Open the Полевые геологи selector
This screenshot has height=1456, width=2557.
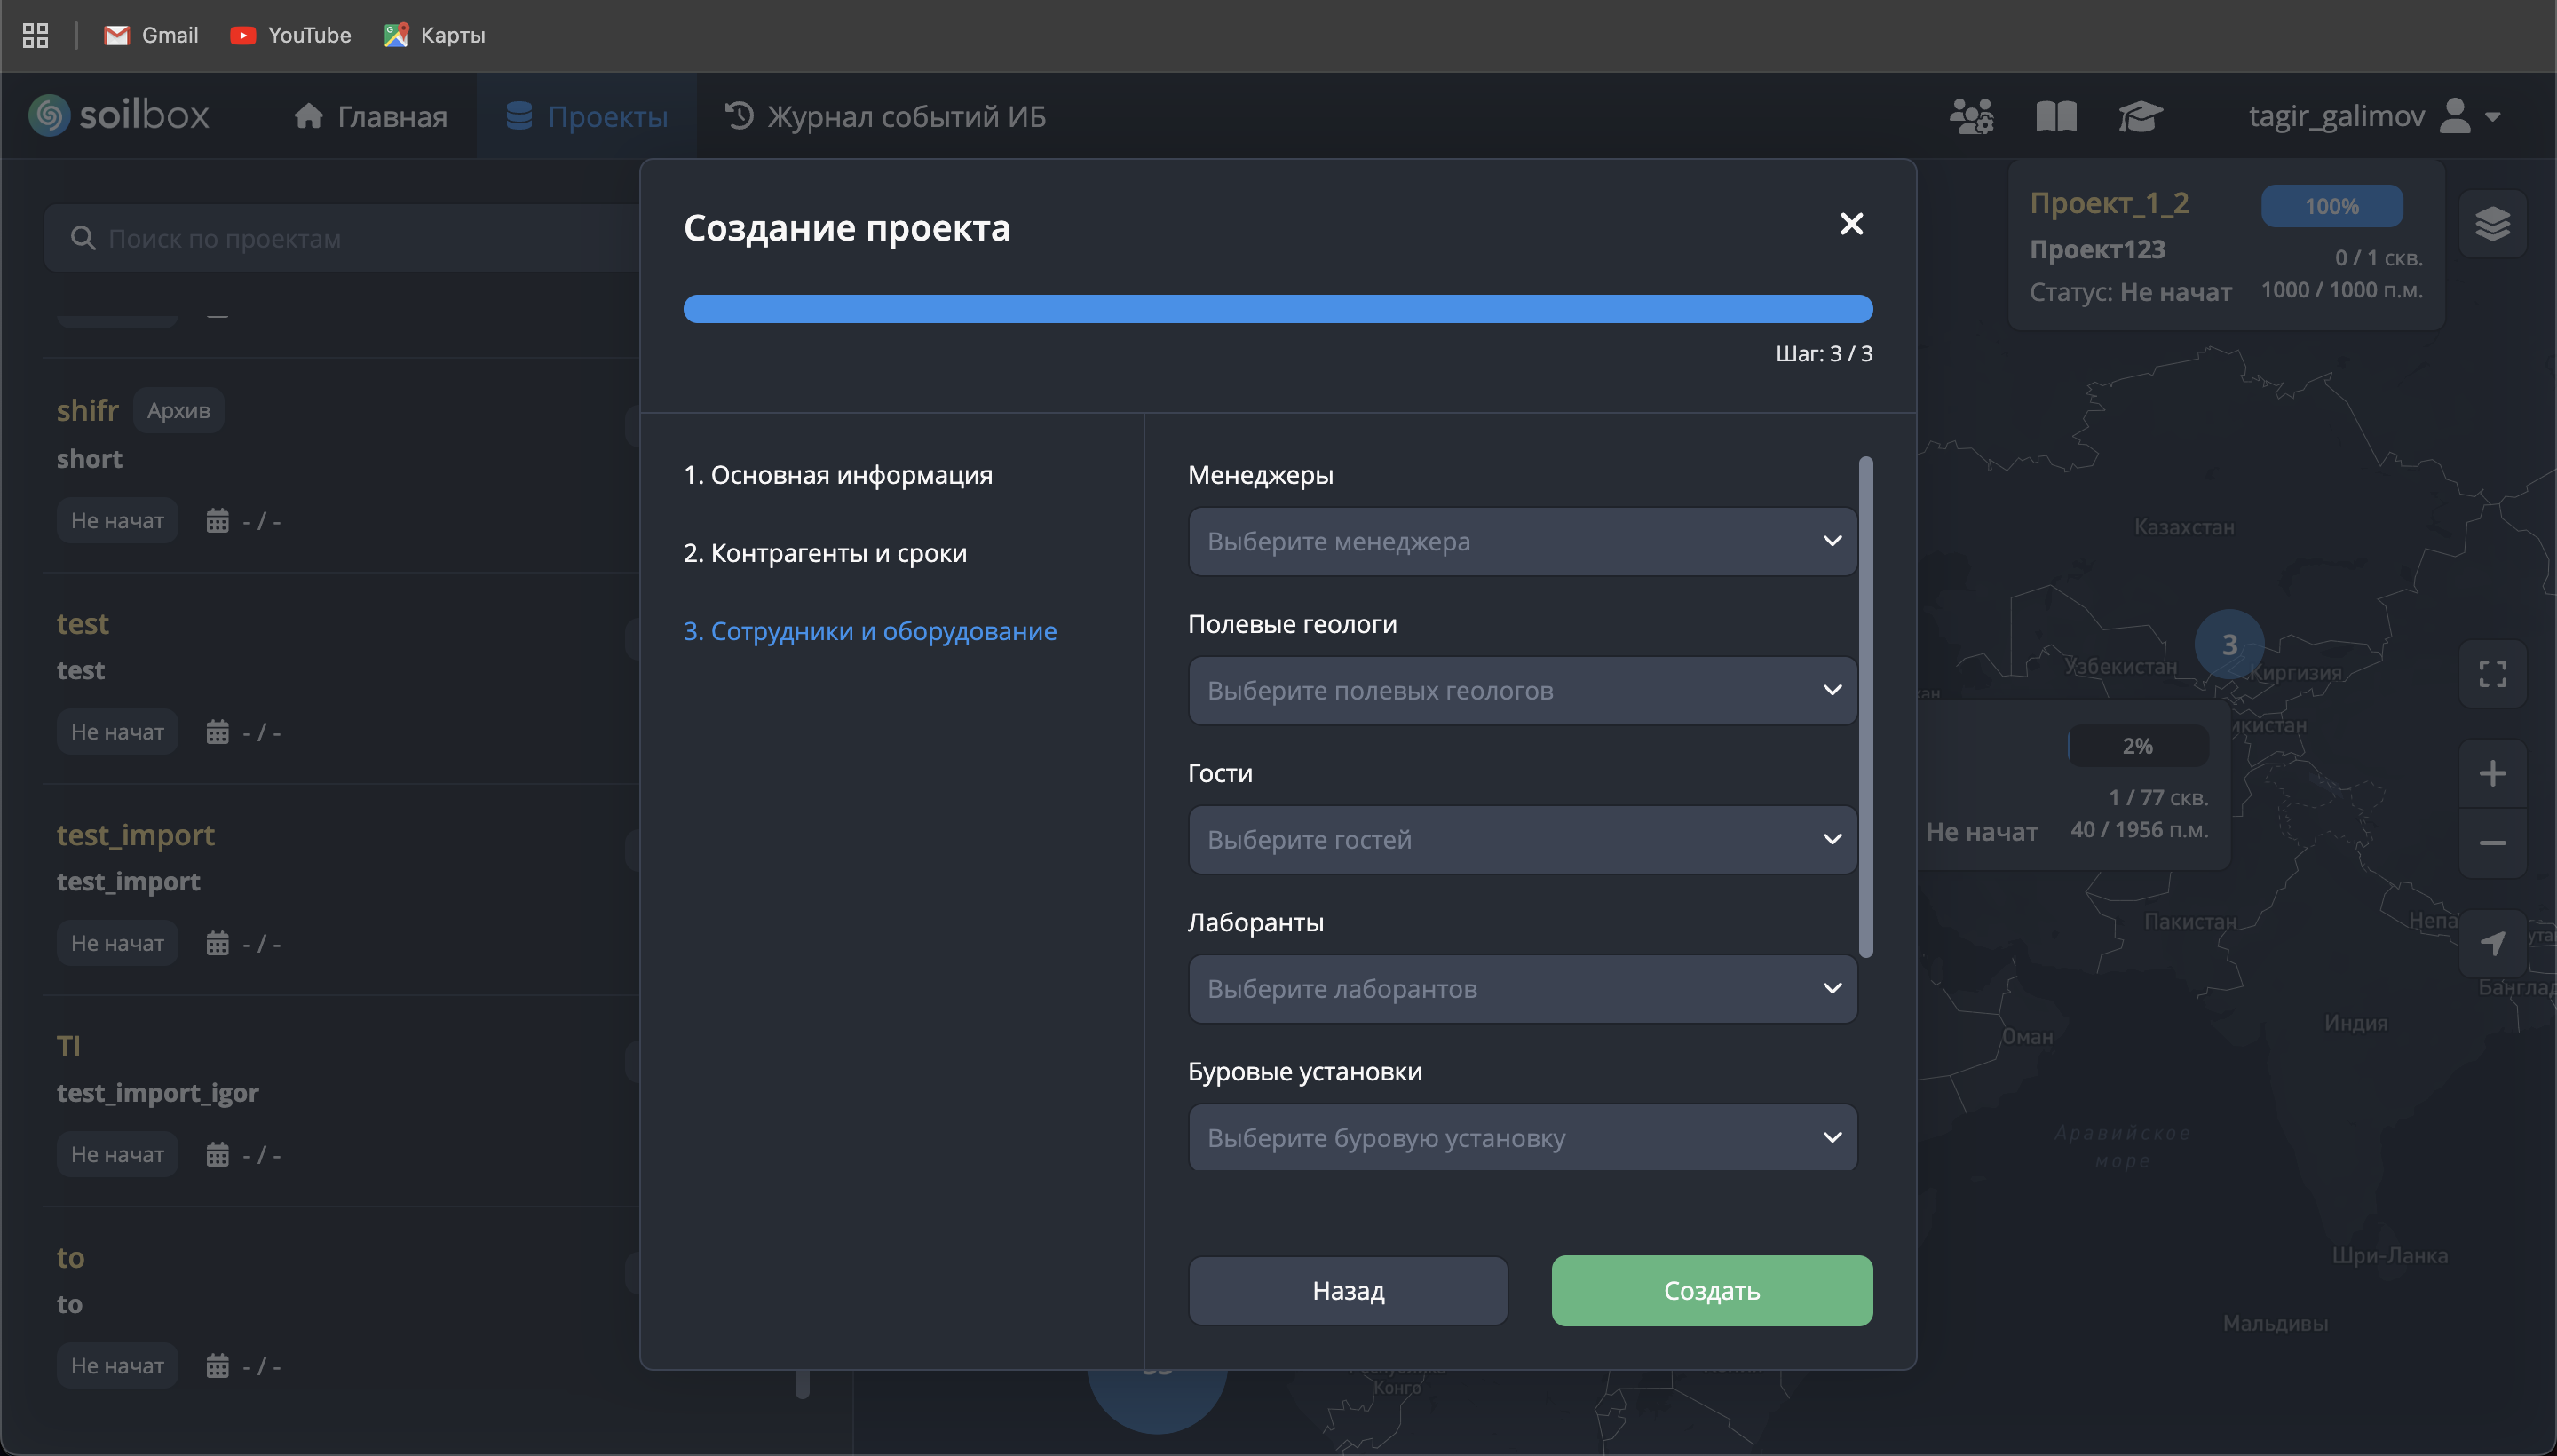(x=1522, y=690)
